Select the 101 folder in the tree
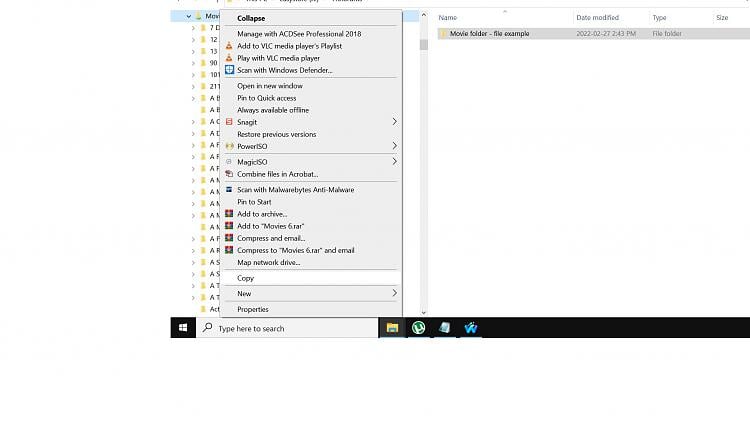Image resolution: width=750 pixels, height=422 pixels. tap(214, 75)
